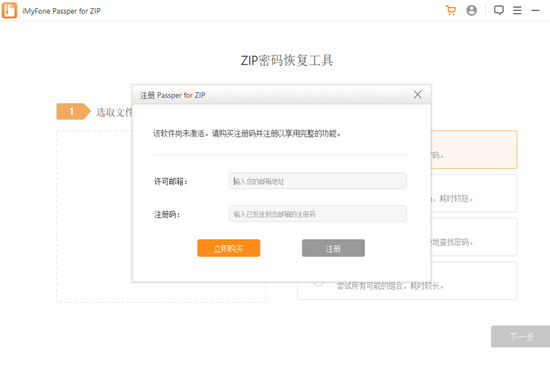The height and width of the screenshot is (366, 550).
Task: Focus the 许可邮箱 email input field
Action: click(317, 181)
